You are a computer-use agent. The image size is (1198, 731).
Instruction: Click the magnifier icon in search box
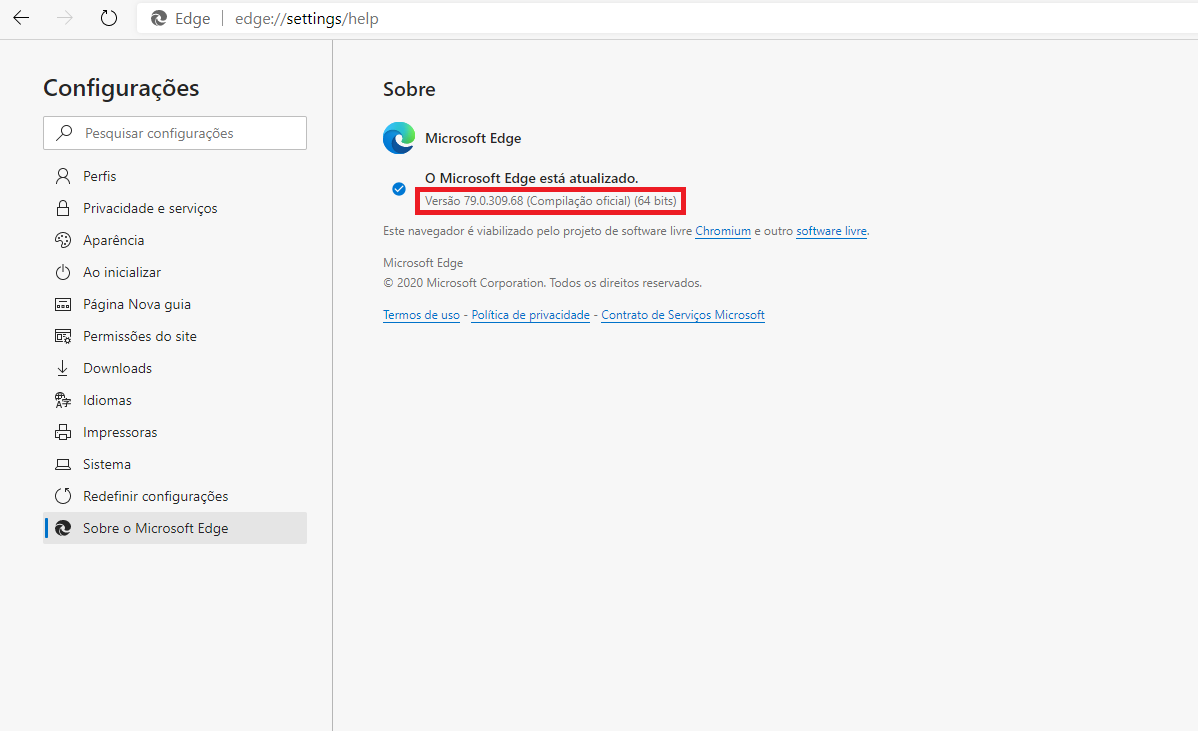[x=65, y=133]
